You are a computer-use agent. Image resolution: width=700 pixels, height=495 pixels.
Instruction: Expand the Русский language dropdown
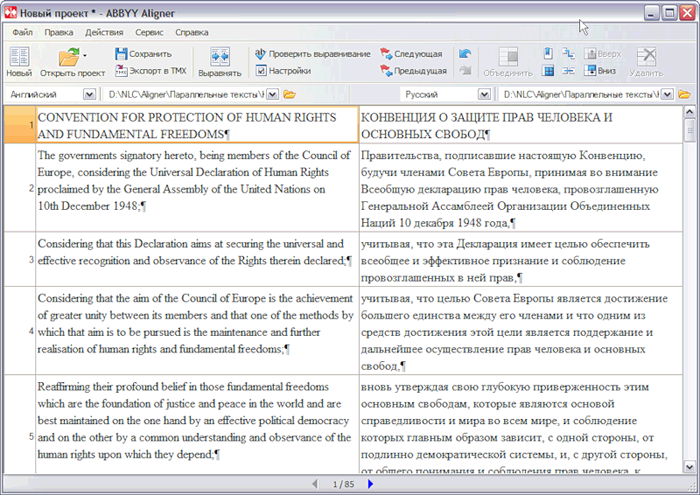point(486,94)
